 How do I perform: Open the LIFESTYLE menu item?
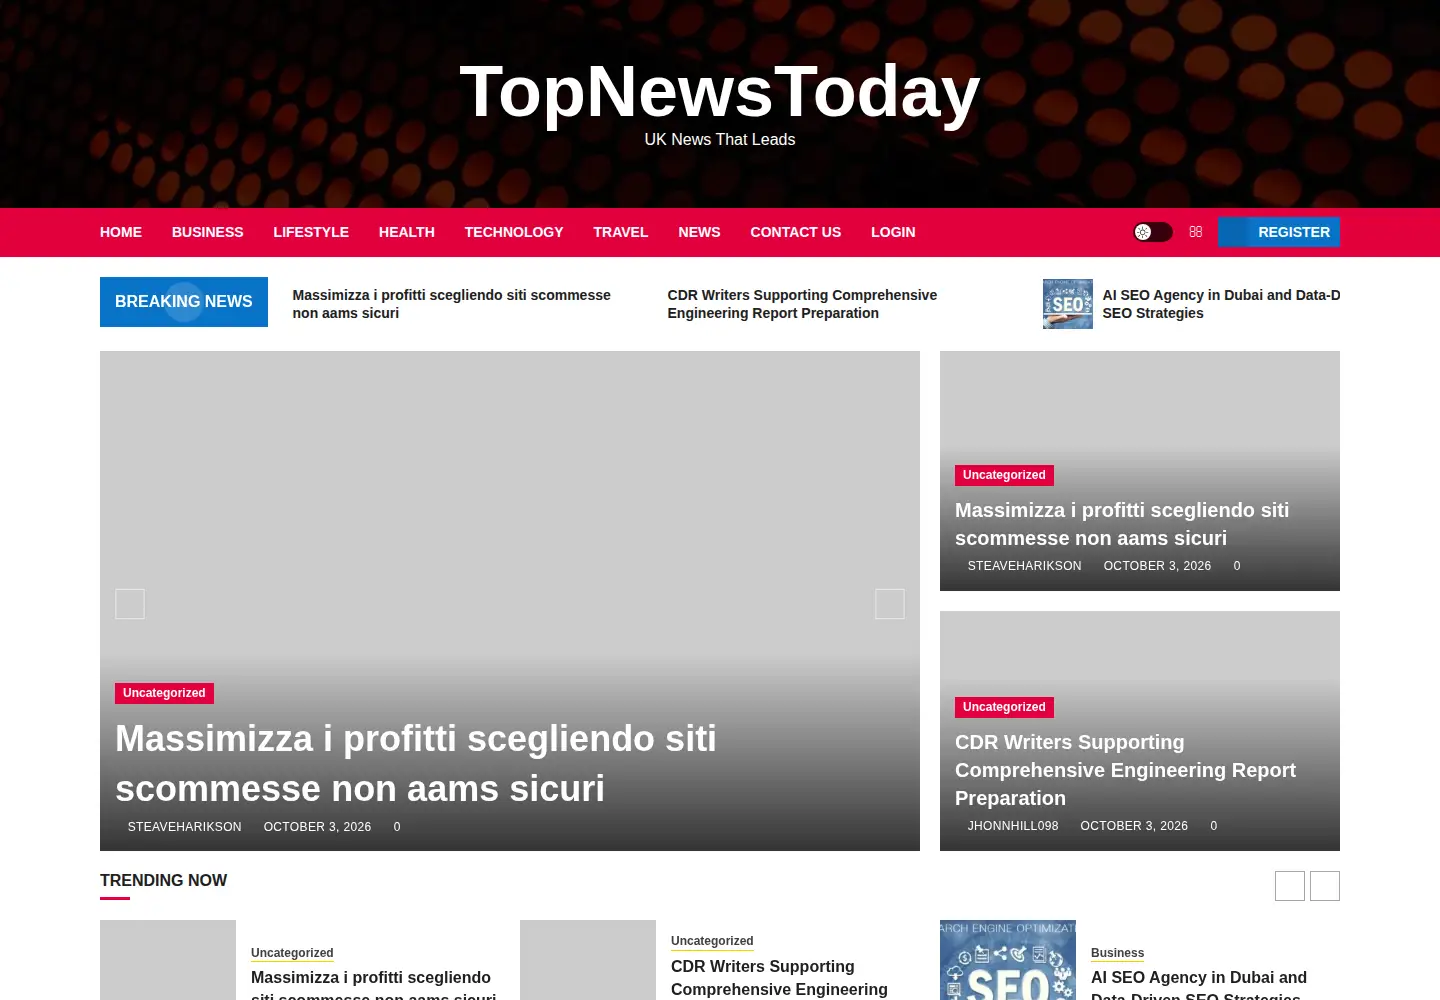point(311,232)
